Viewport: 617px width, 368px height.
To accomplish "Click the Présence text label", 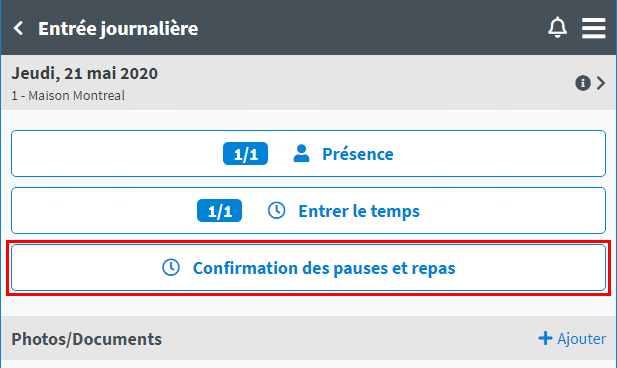I will pyautogui.click(x=358, y=154).
